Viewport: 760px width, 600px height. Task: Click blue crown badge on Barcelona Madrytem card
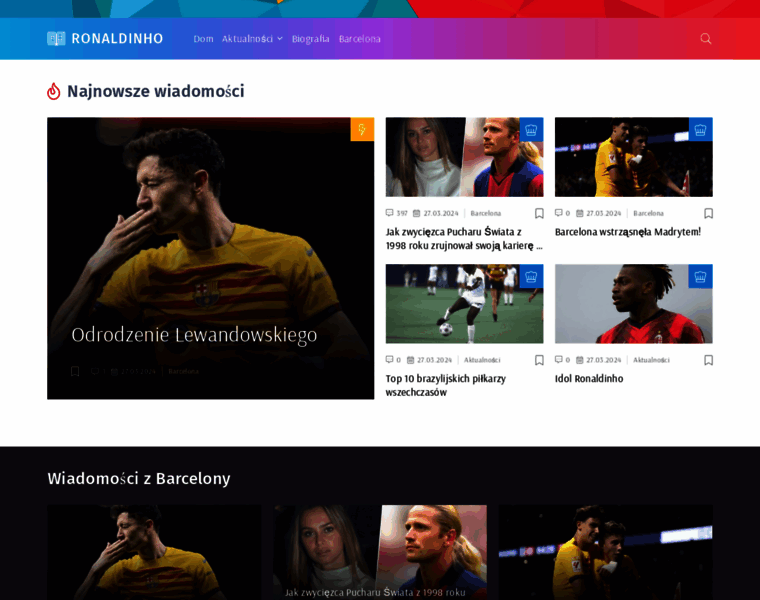(x=700, y=129)
